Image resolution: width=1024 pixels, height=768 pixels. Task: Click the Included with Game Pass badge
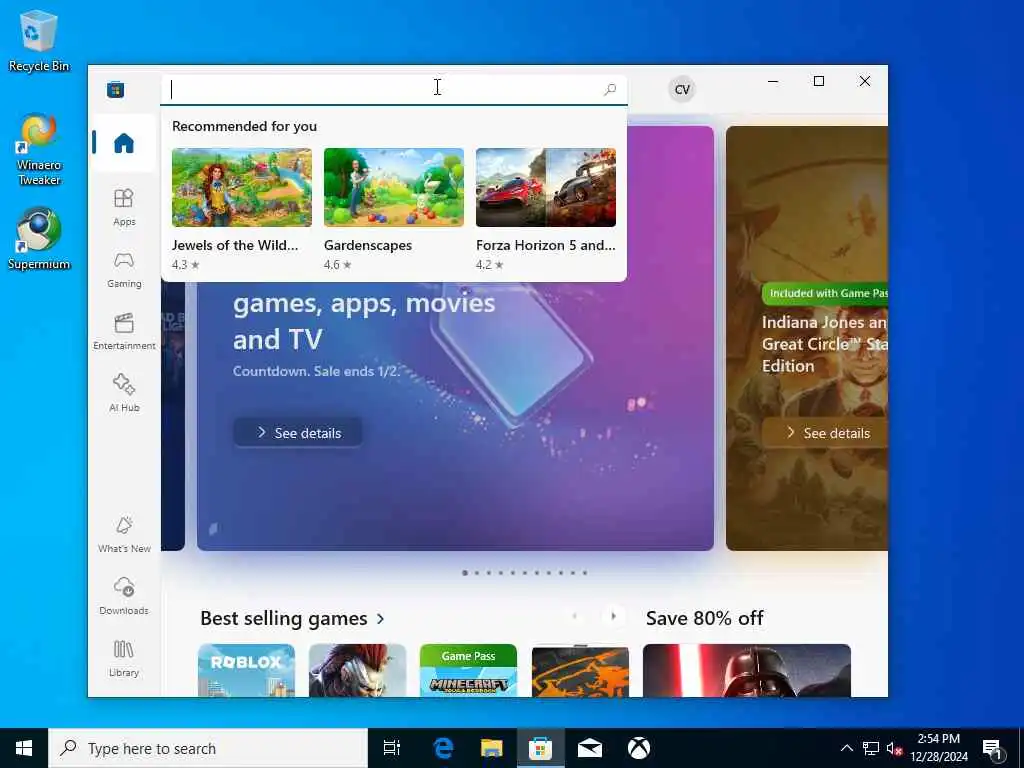coord(825,293)
